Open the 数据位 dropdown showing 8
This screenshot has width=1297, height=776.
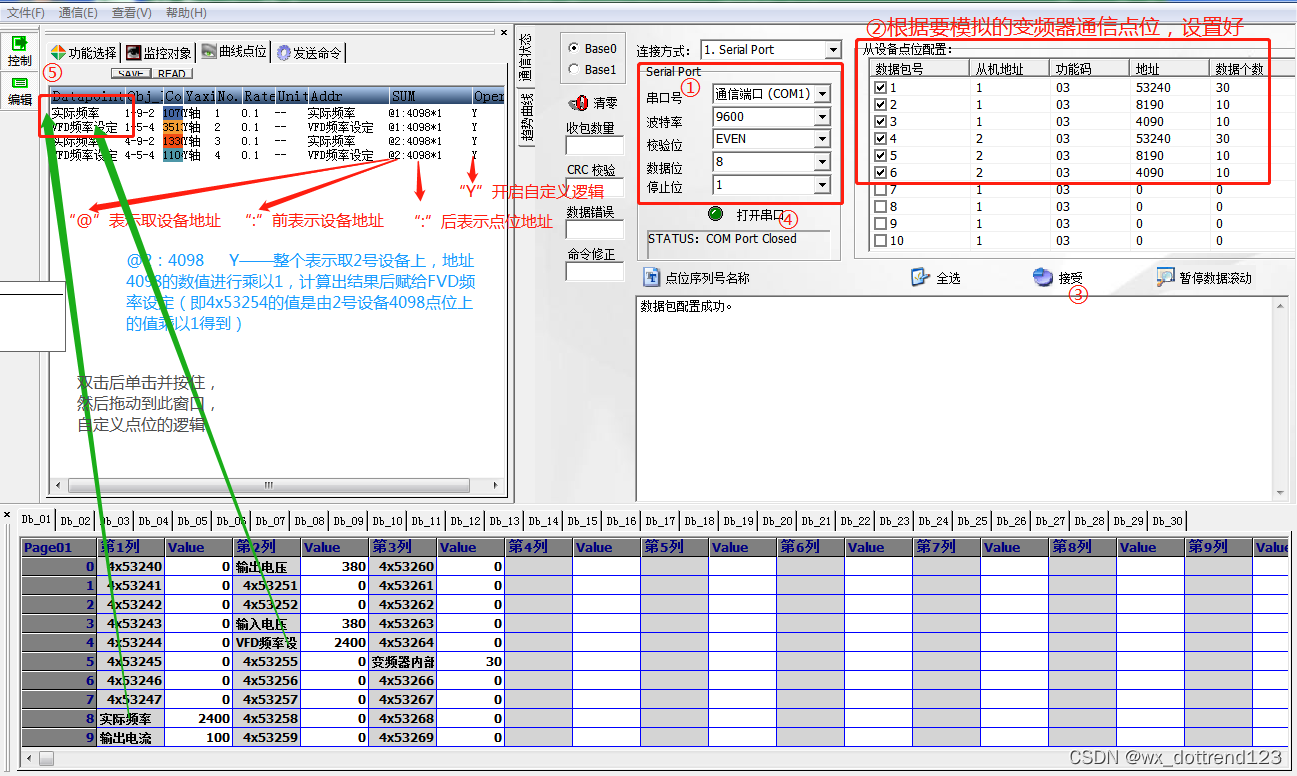pyautogui.click(x=822, y=161)
